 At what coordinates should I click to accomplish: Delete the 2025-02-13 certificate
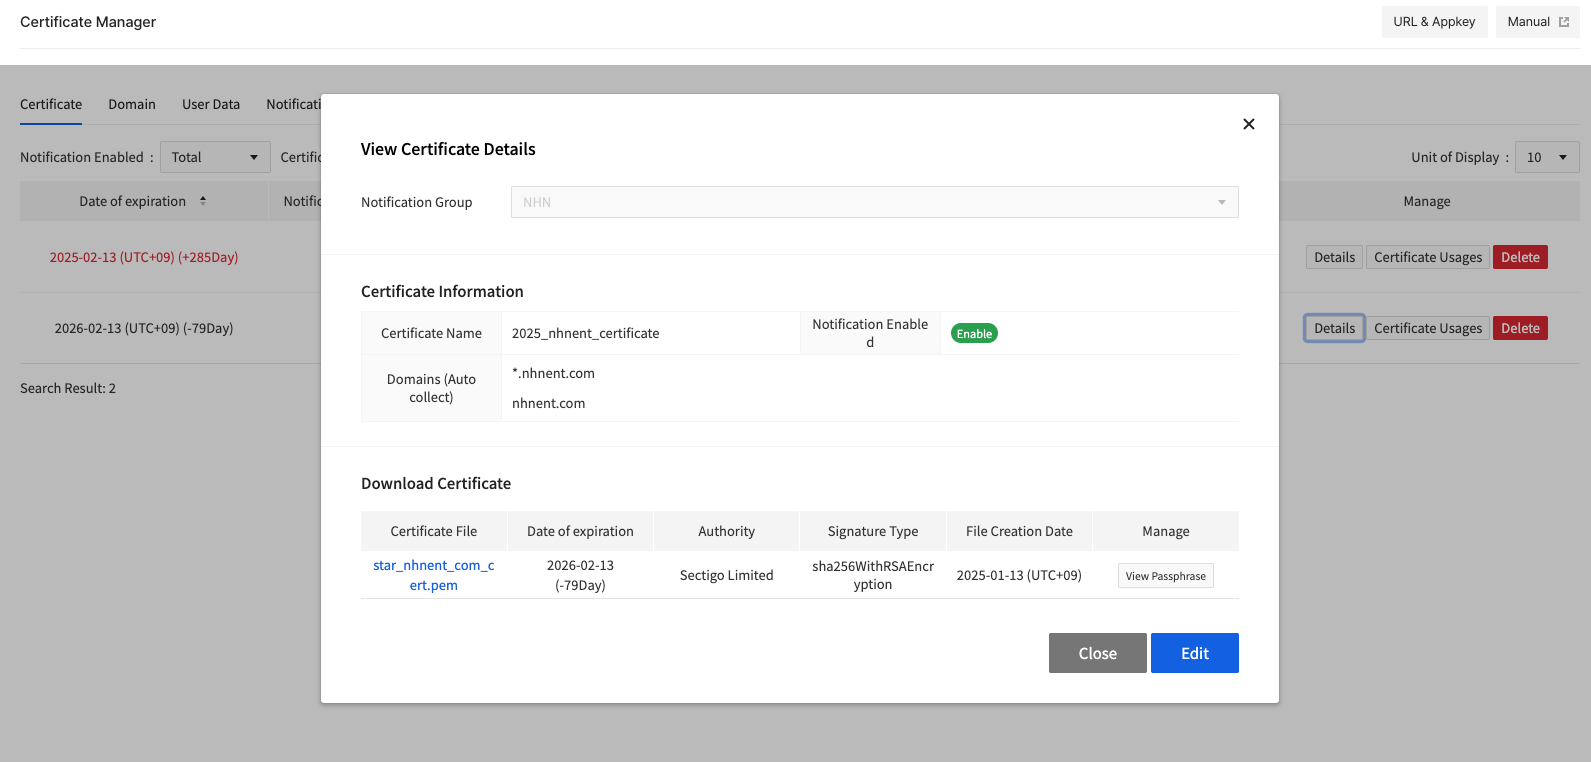[x=1520, y=257]
